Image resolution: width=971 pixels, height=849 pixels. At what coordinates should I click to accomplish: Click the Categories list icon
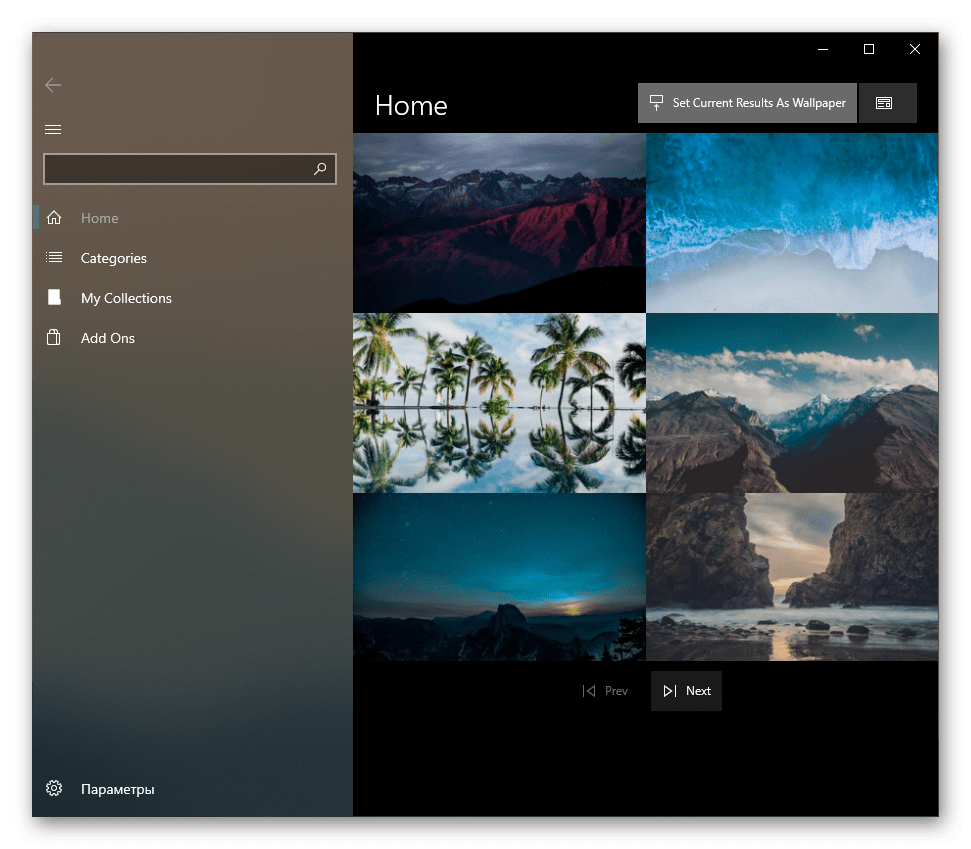[x=54, y=258]
